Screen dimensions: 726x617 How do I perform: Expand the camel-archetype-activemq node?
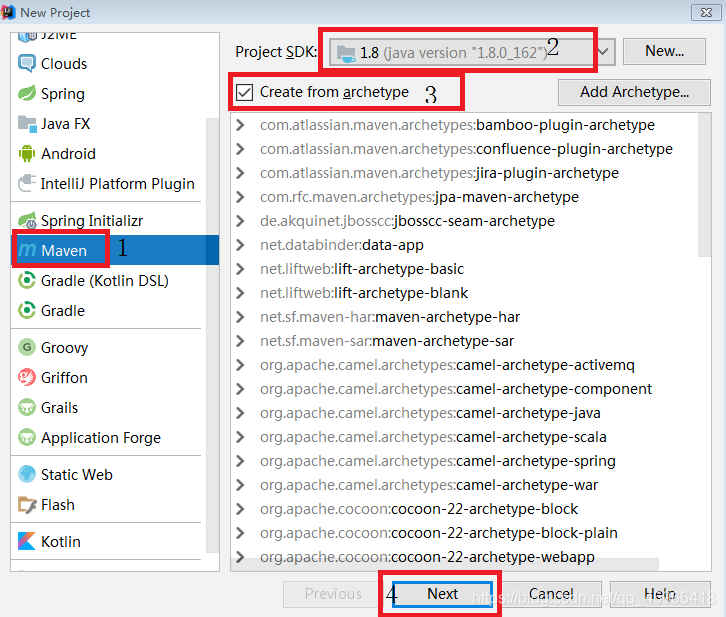240,365
